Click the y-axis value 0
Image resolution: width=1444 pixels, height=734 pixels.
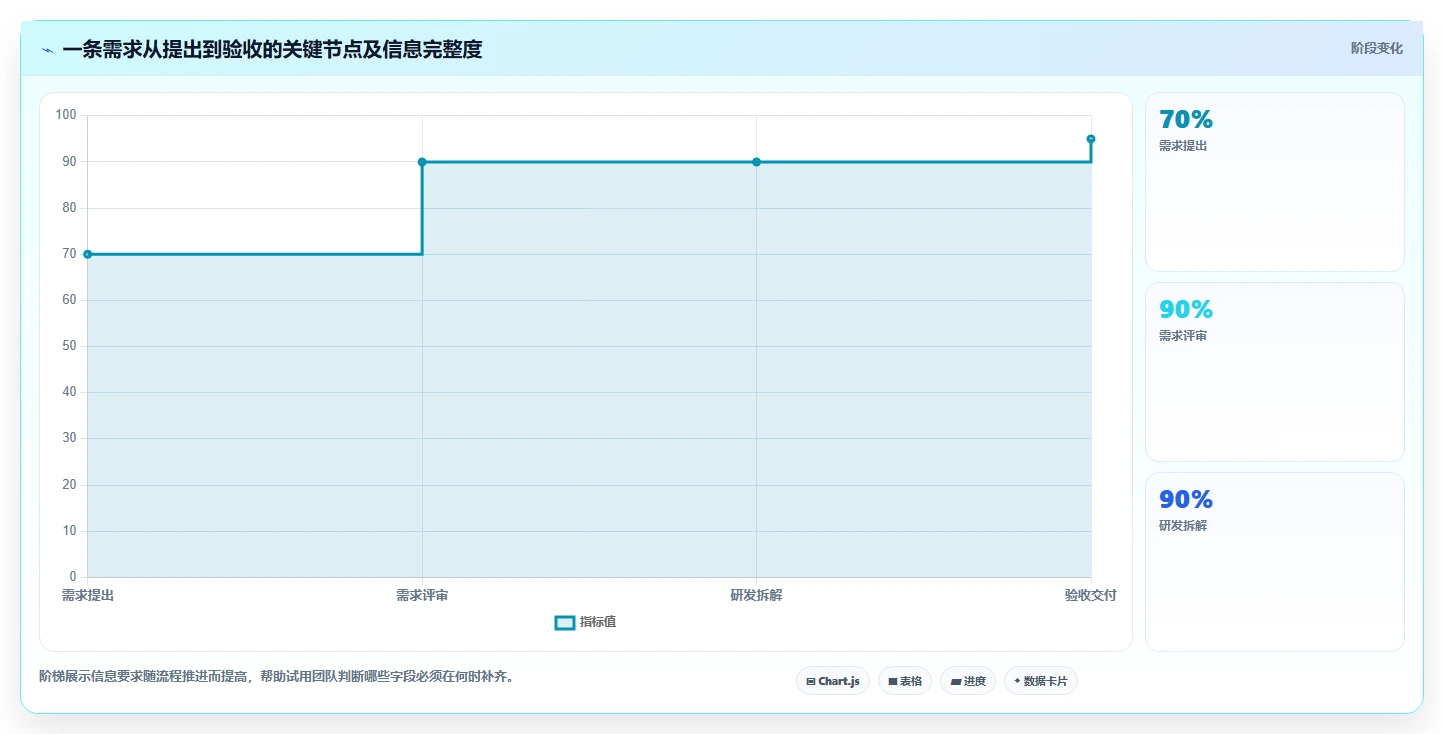point(73,577)
